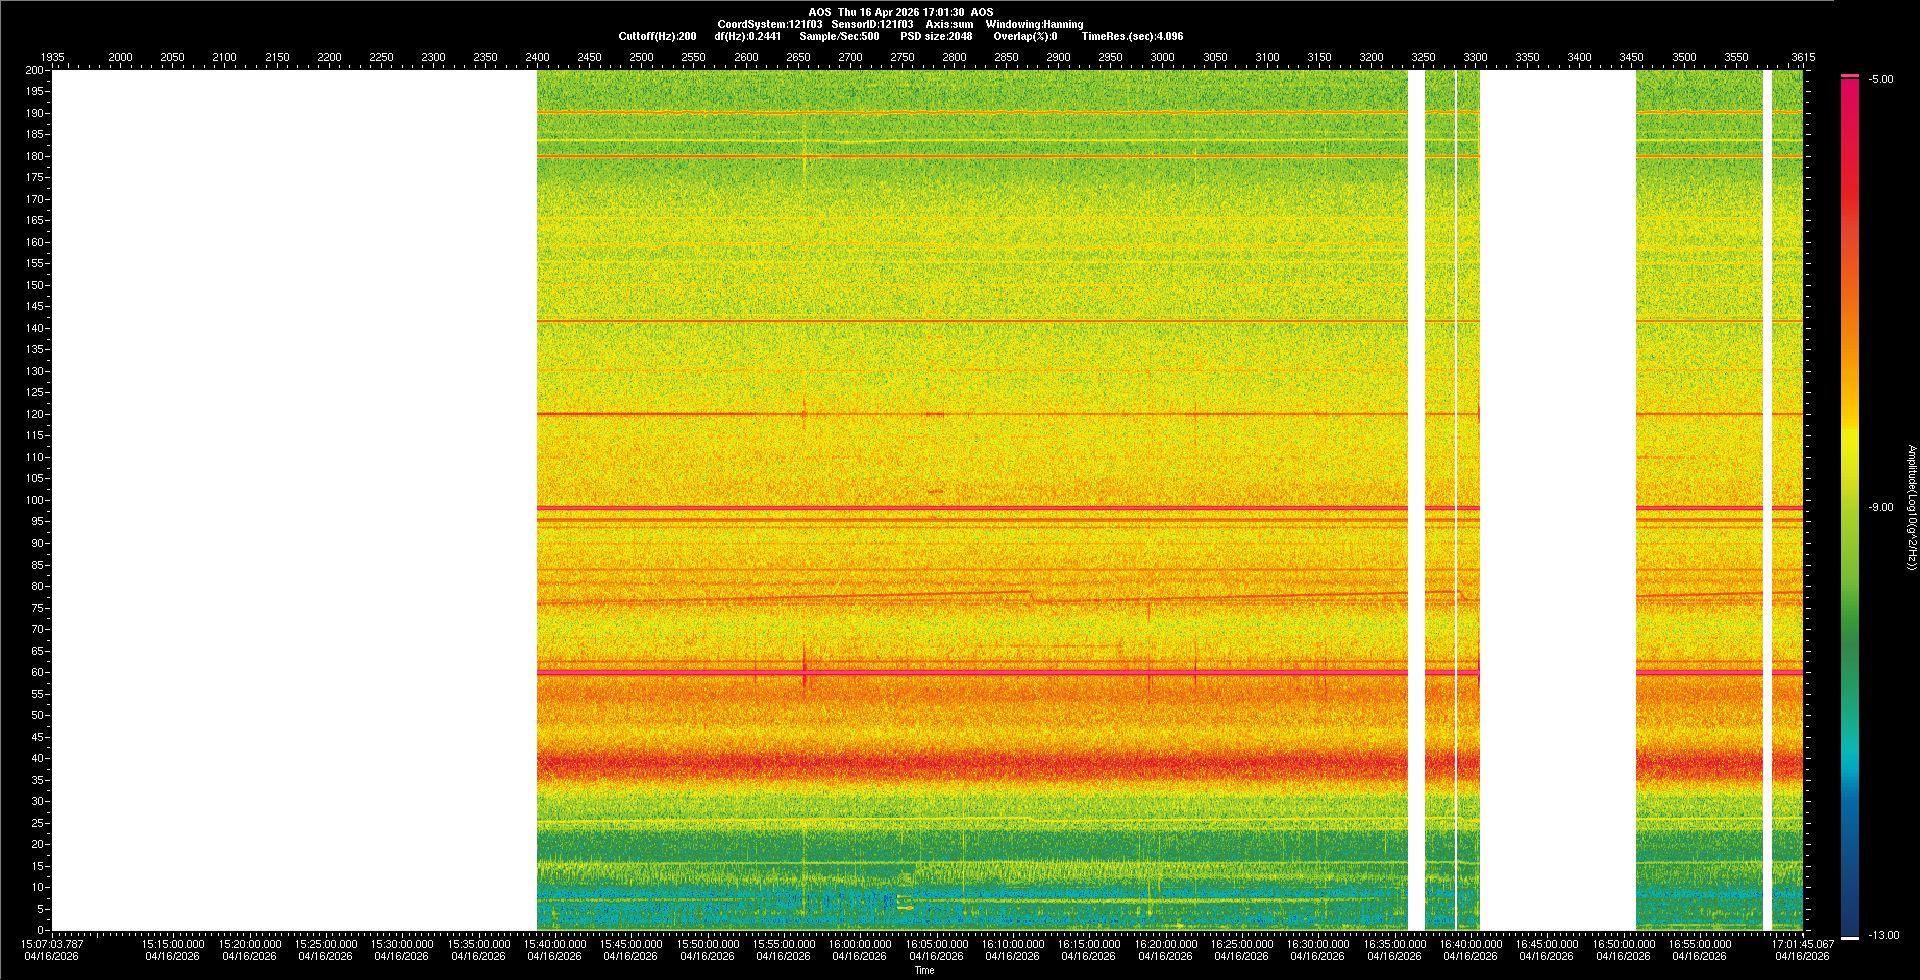The image size is (1920, 980).
Task: Click the CoordSystem:121f03 header text
Action: coord(769,24)
